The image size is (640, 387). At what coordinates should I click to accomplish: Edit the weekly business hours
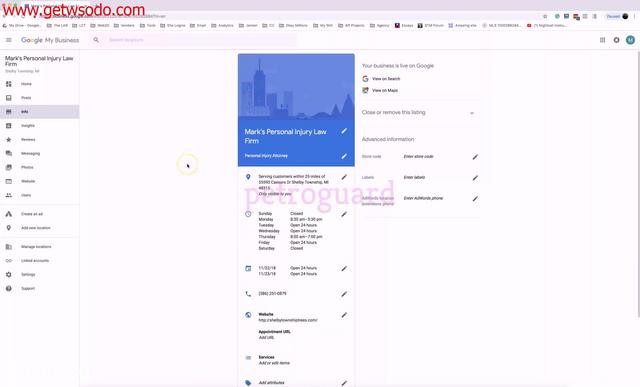click(x=344, y=214)
